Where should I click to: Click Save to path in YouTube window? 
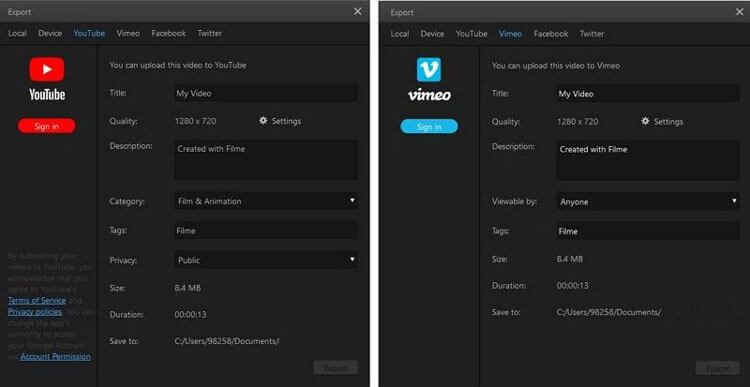pos(227,341)
